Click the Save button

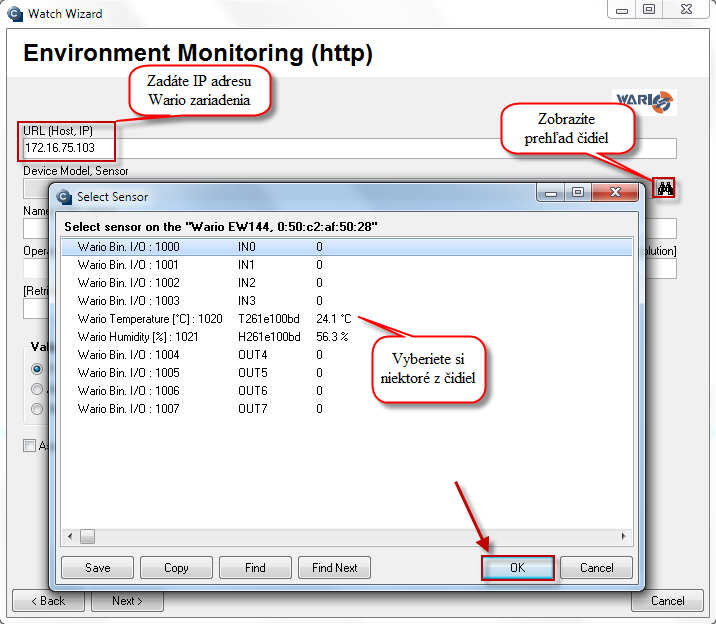pyautogui.click(x=97, y=568)
